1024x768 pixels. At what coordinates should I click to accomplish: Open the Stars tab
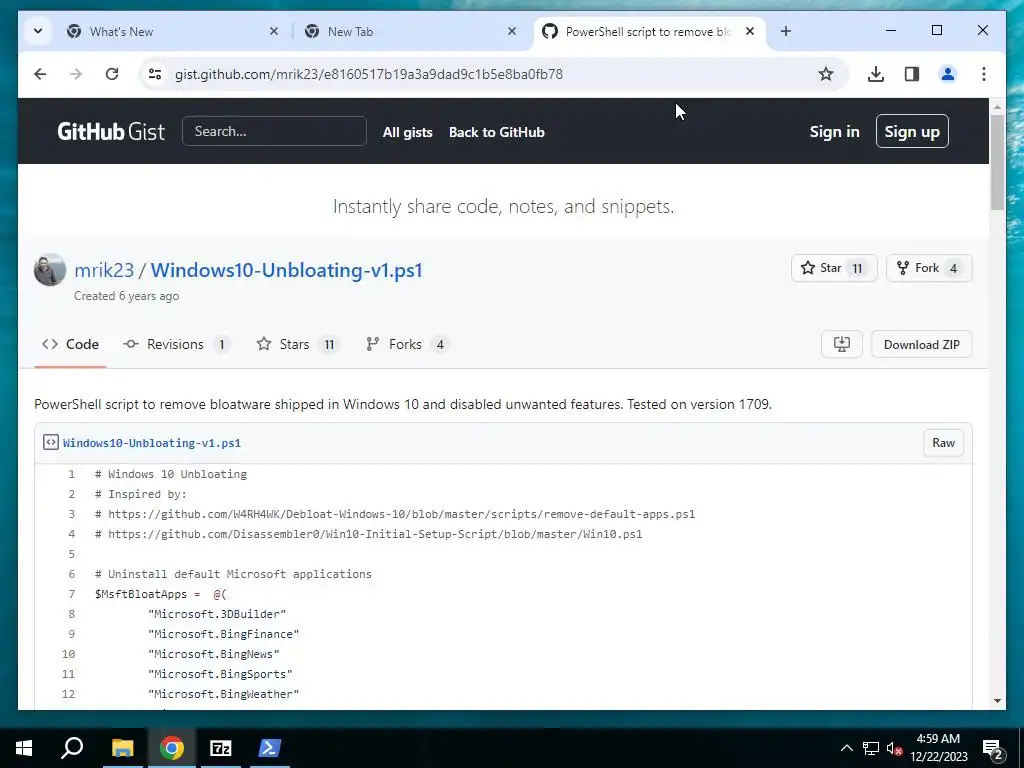[x=298, y=344]
